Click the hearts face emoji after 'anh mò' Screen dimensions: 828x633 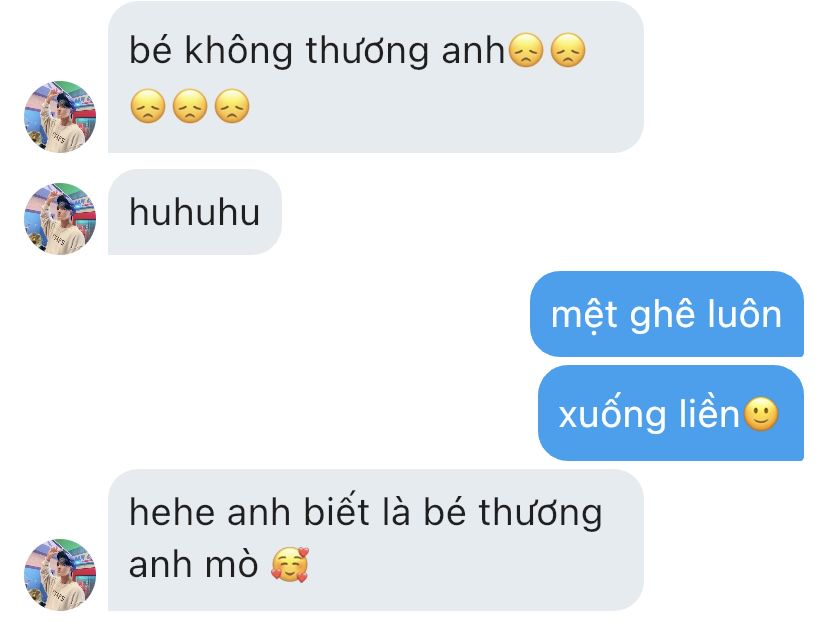click(289, 565)
